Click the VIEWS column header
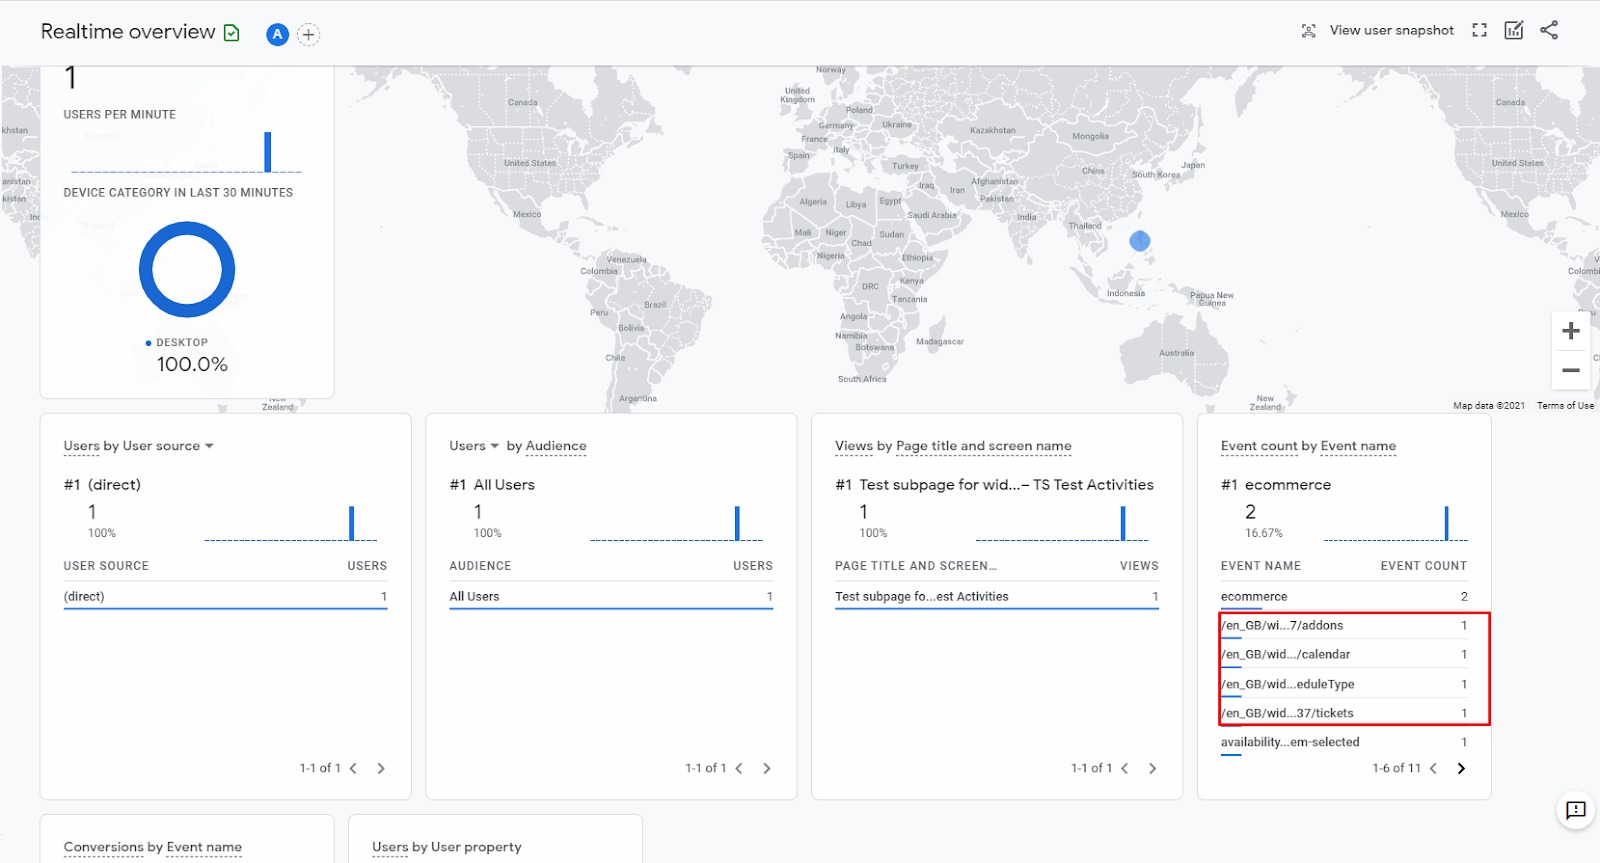The image size is (1600, 863). coord(1139,566)
